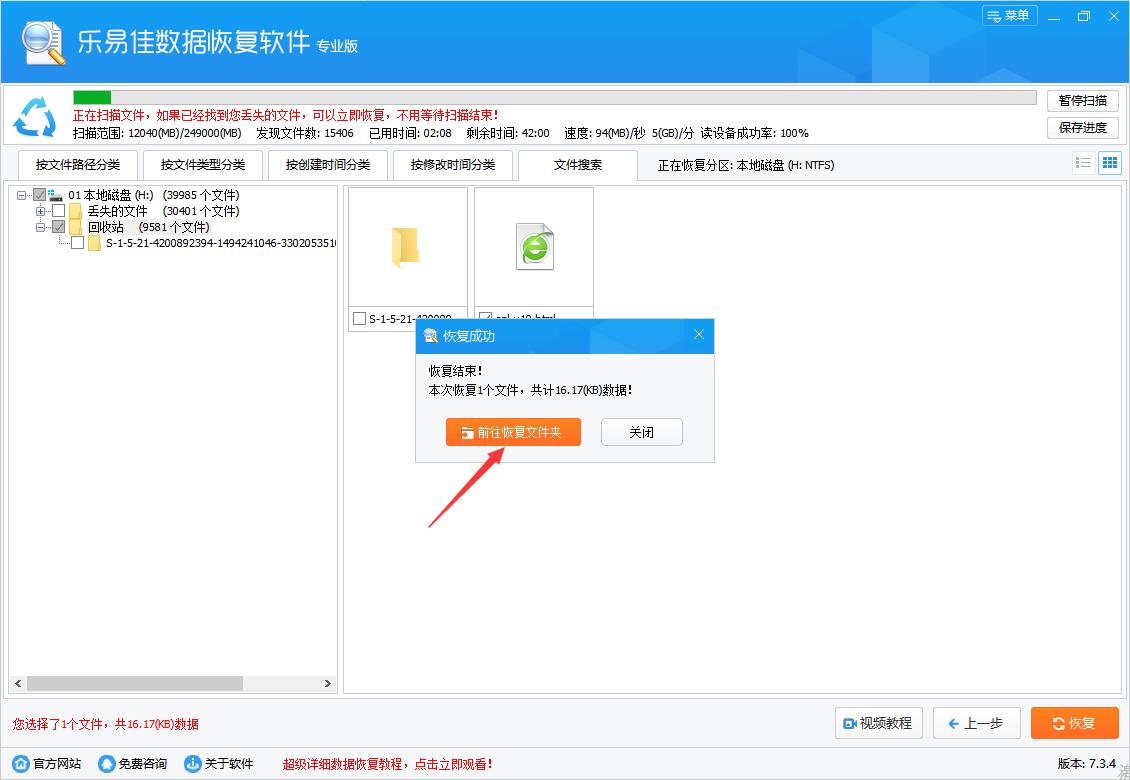Open 超级详细数据恢复教程 tutorial link

point(388,763)
